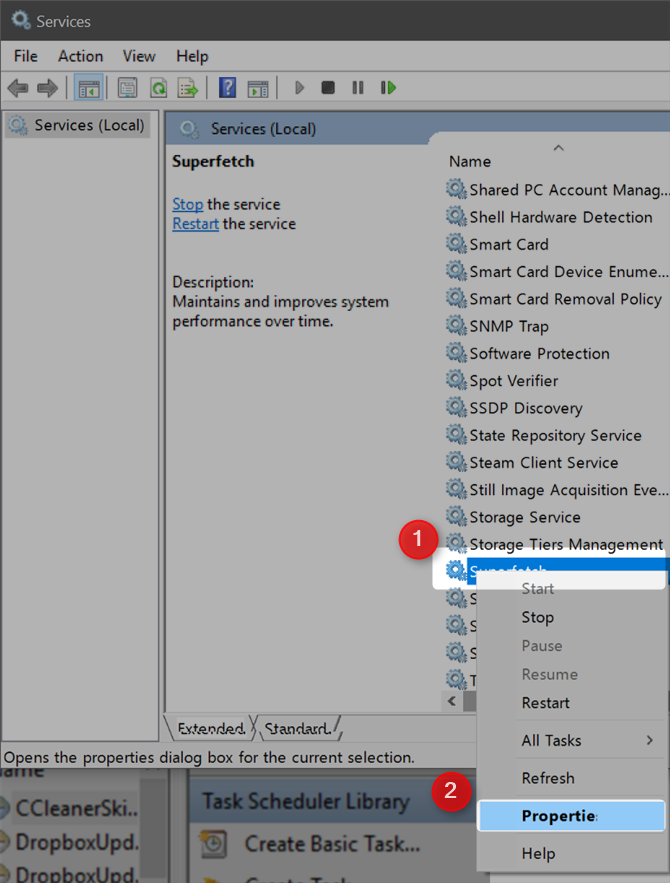Image resolution: width=670 pixels, height=883 pixels.
Task: Click the Back arrow in toolbar
Action: [x=17, y=88]
